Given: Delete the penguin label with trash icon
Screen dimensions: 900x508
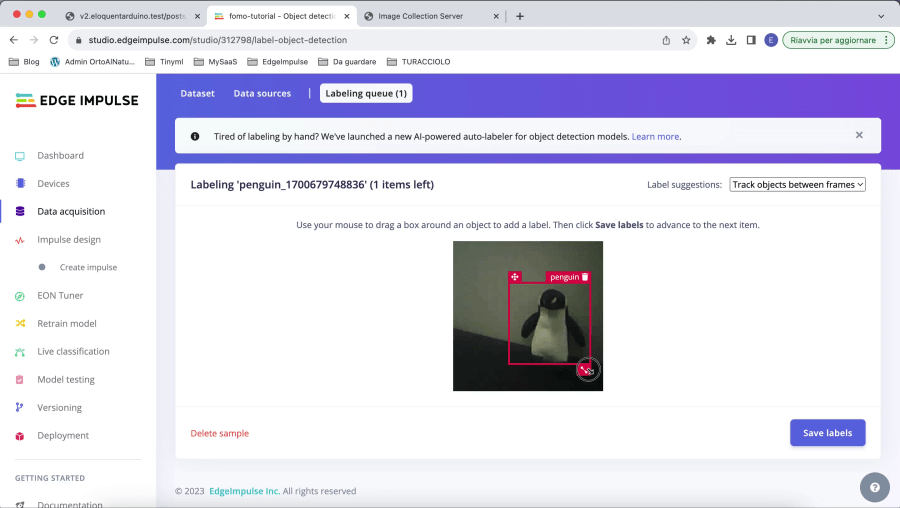Looking at the screenshot, I should (x=585, y=277).
